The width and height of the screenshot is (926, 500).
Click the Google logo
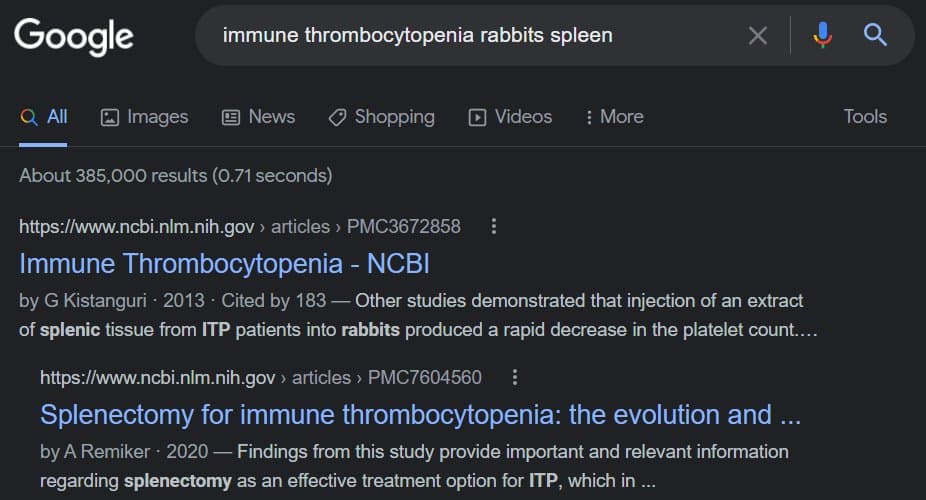73,36
